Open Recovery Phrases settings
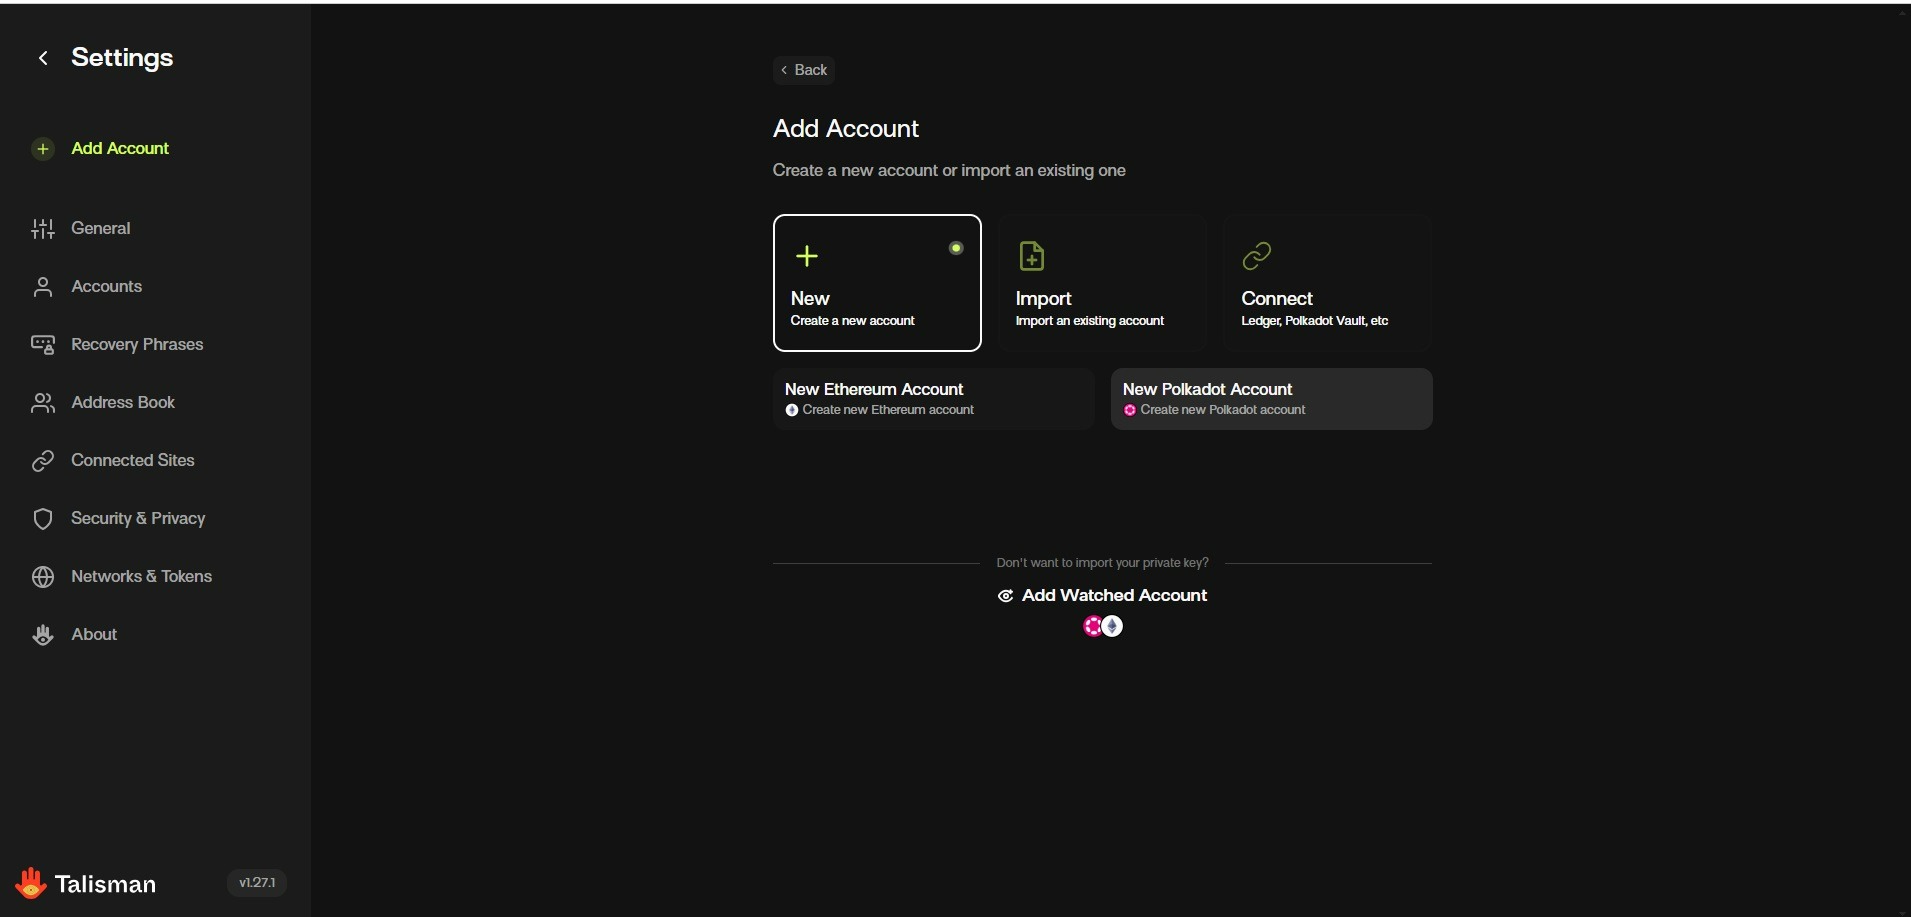The width and height of the screenshot is (1911, 917). 137,345
